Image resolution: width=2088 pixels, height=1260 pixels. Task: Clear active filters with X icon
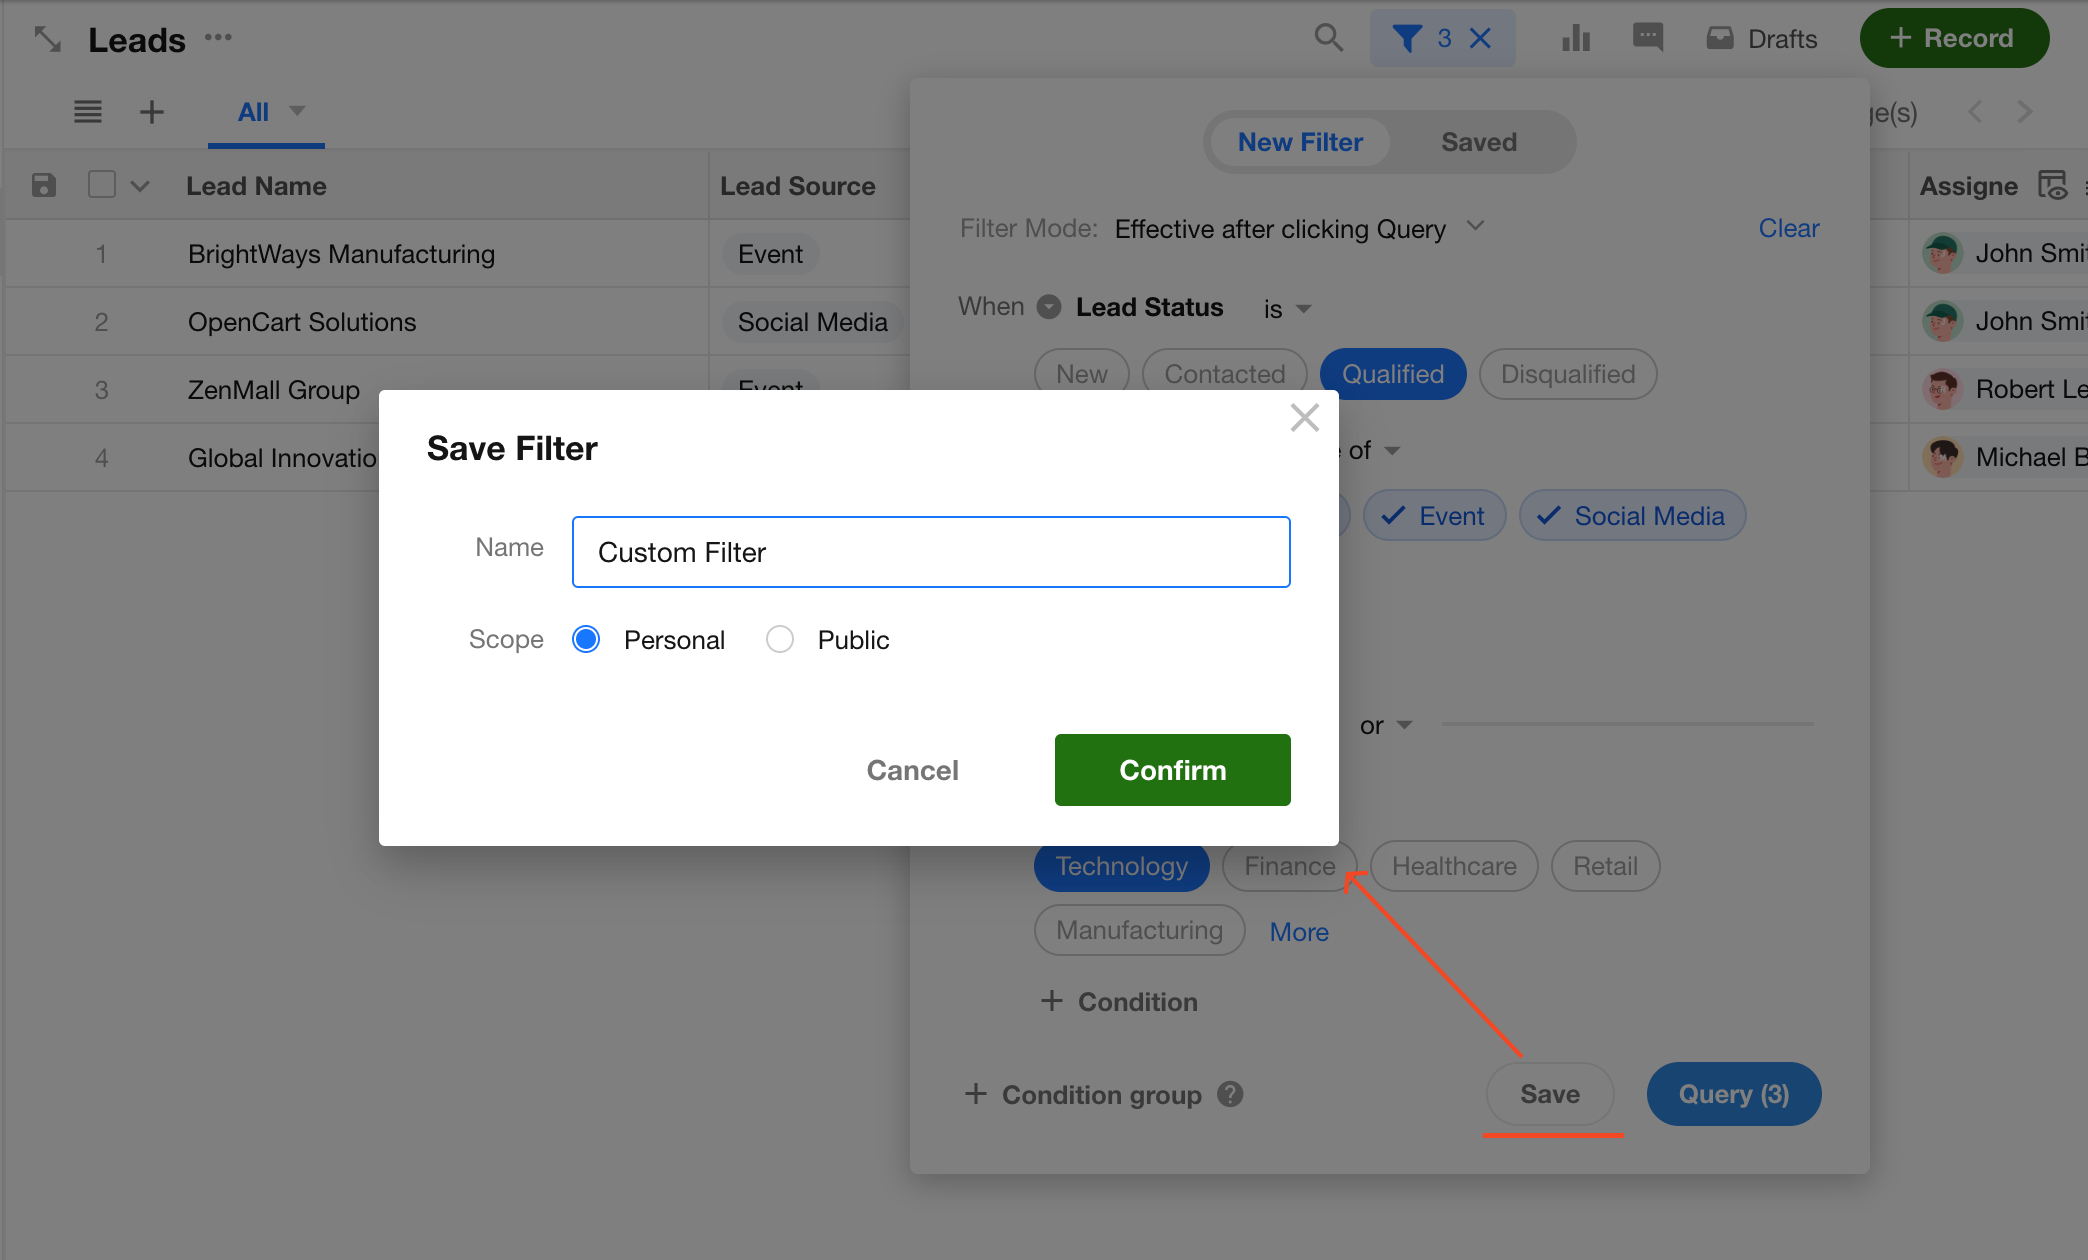pyautogui.click(x=1481, y=38)
